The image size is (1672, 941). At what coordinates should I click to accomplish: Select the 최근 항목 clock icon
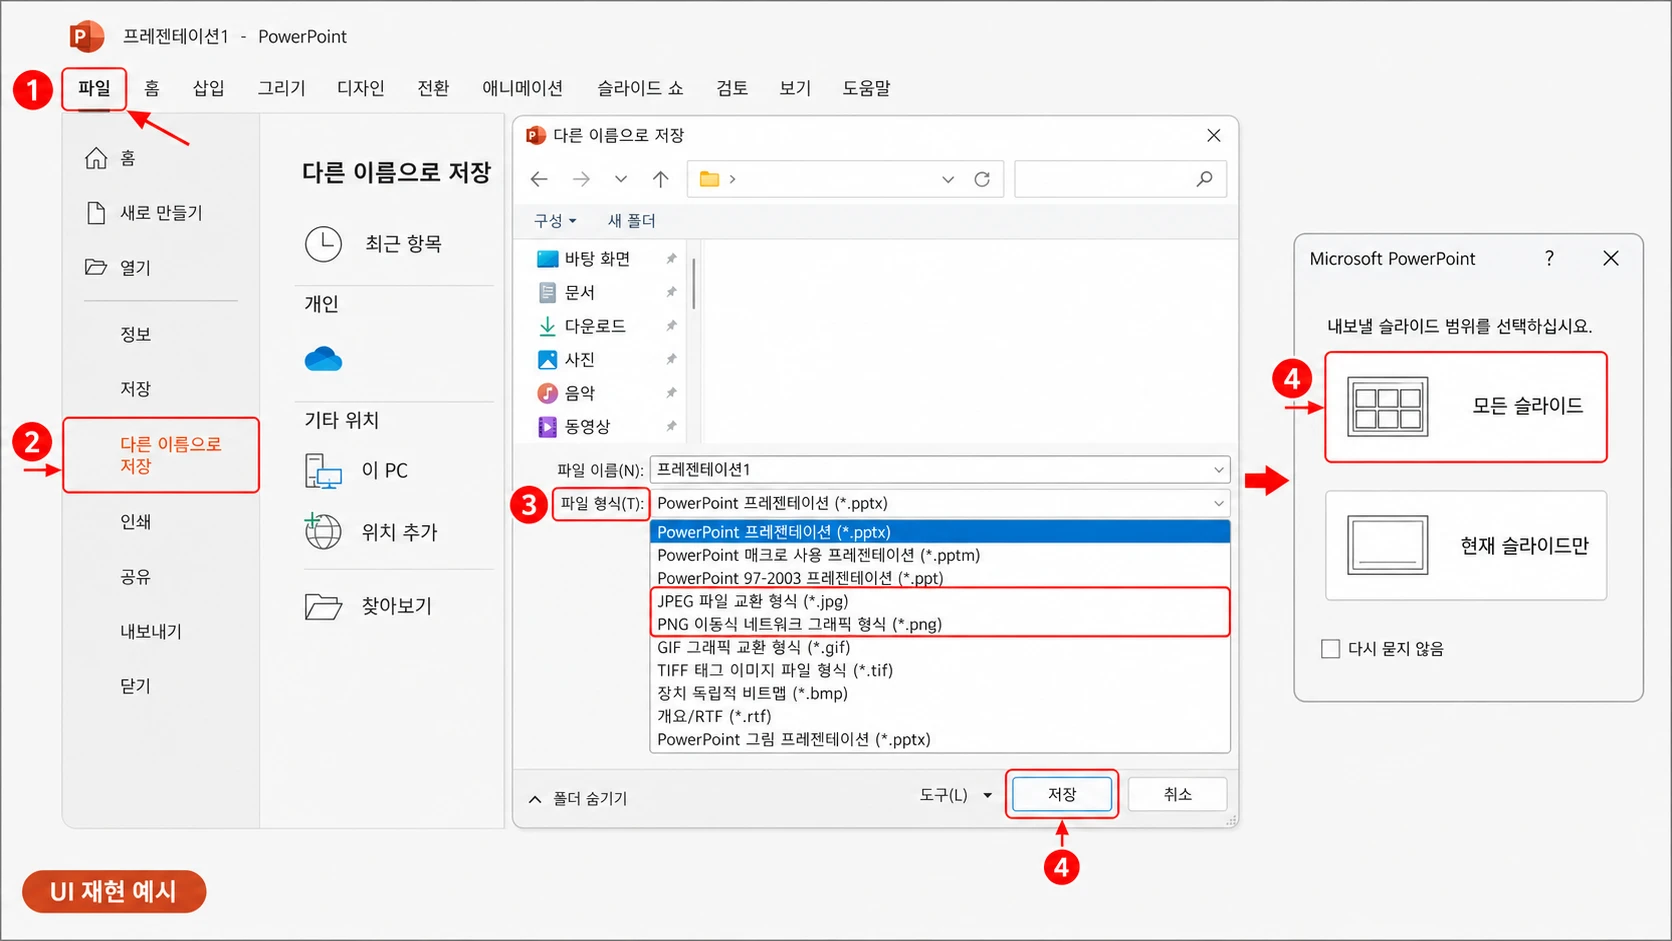(323, 244)
